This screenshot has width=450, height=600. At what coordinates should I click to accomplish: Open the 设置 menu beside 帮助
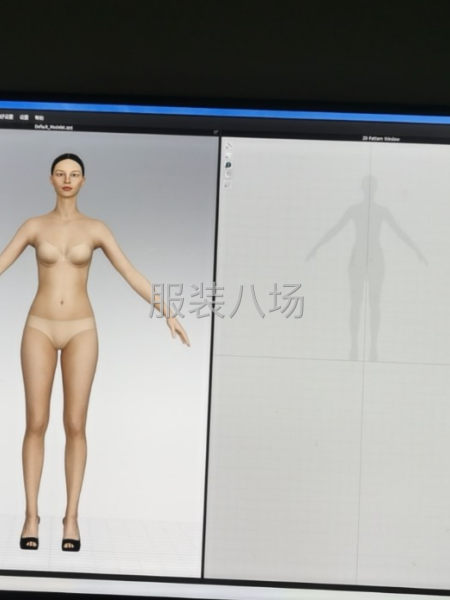24,117
